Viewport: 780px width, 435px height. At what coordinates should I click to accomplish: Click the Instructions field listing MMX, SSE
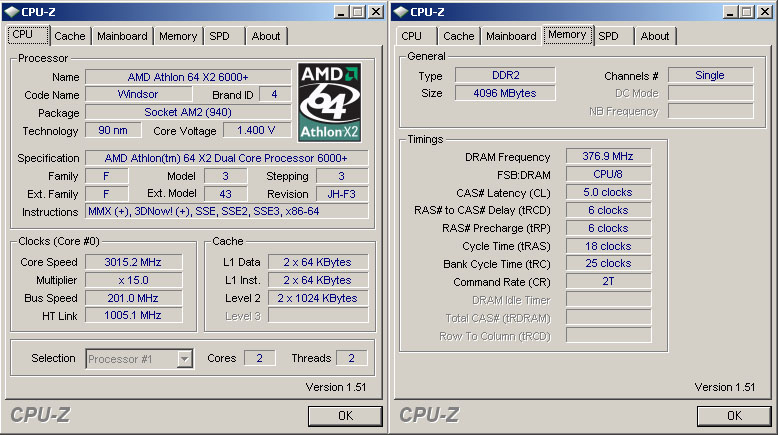point(226,212)
